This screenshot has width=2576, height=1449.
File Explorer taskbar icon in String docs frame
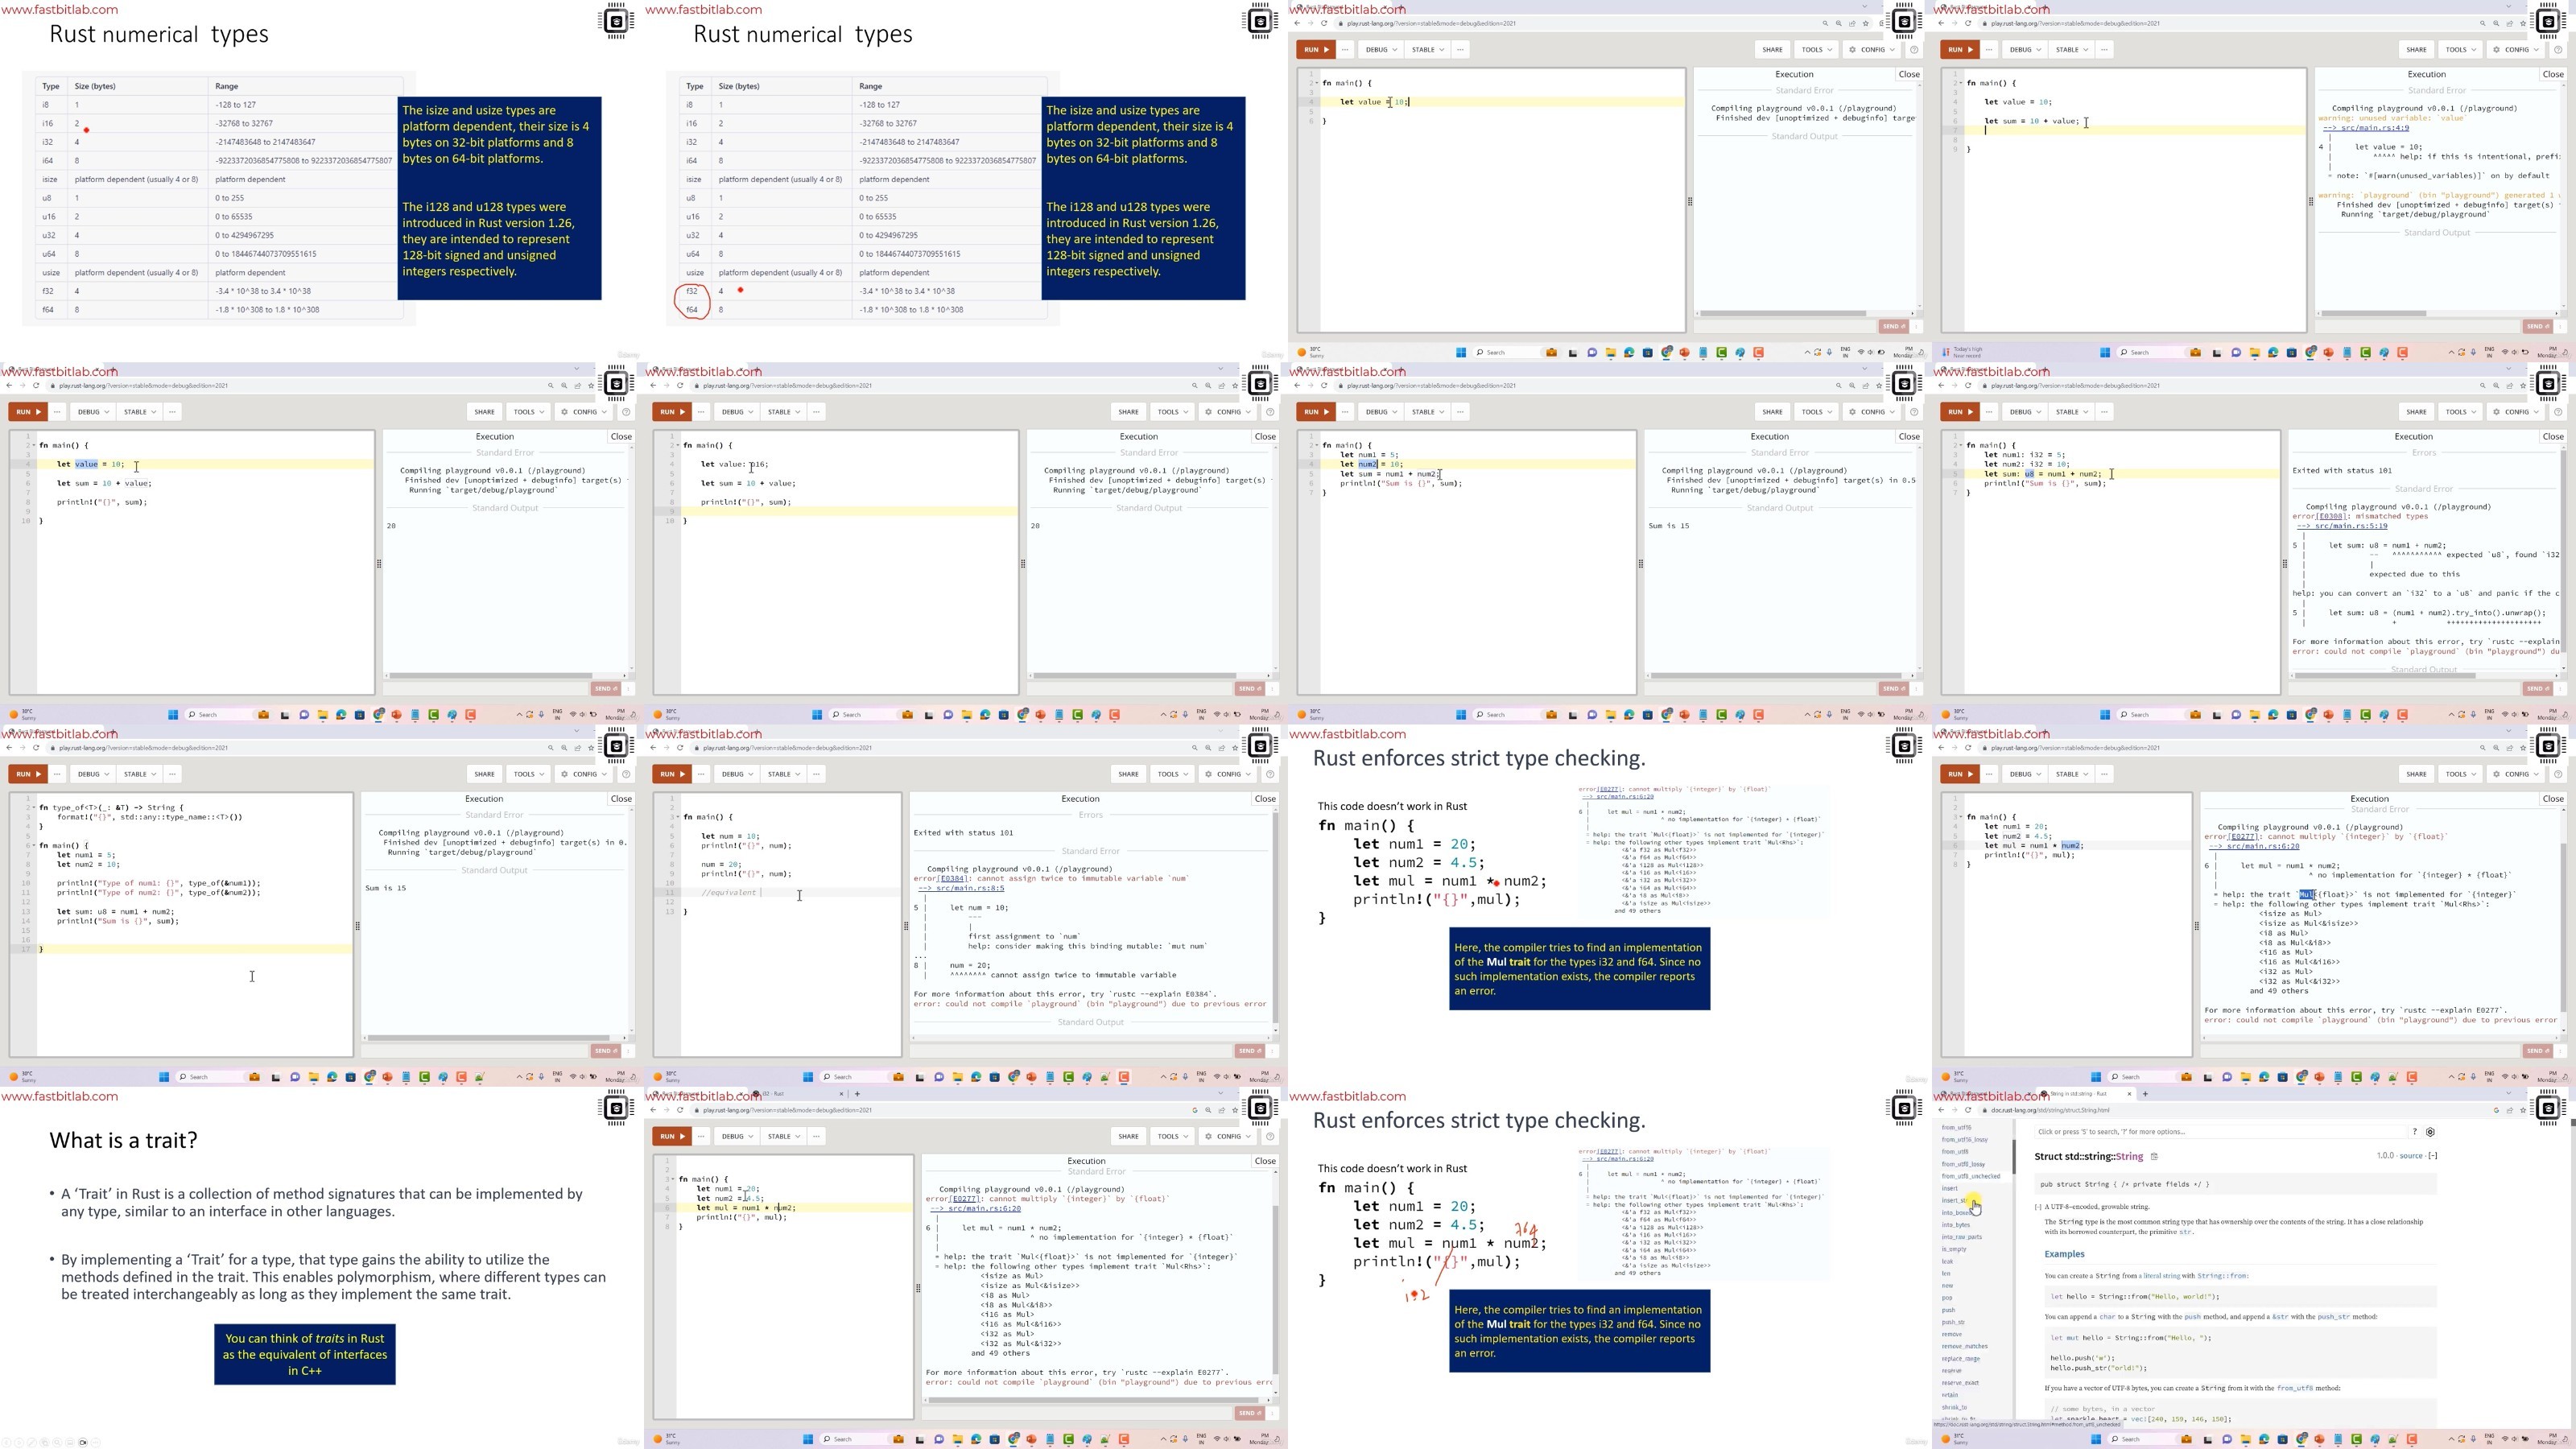2246,1439
